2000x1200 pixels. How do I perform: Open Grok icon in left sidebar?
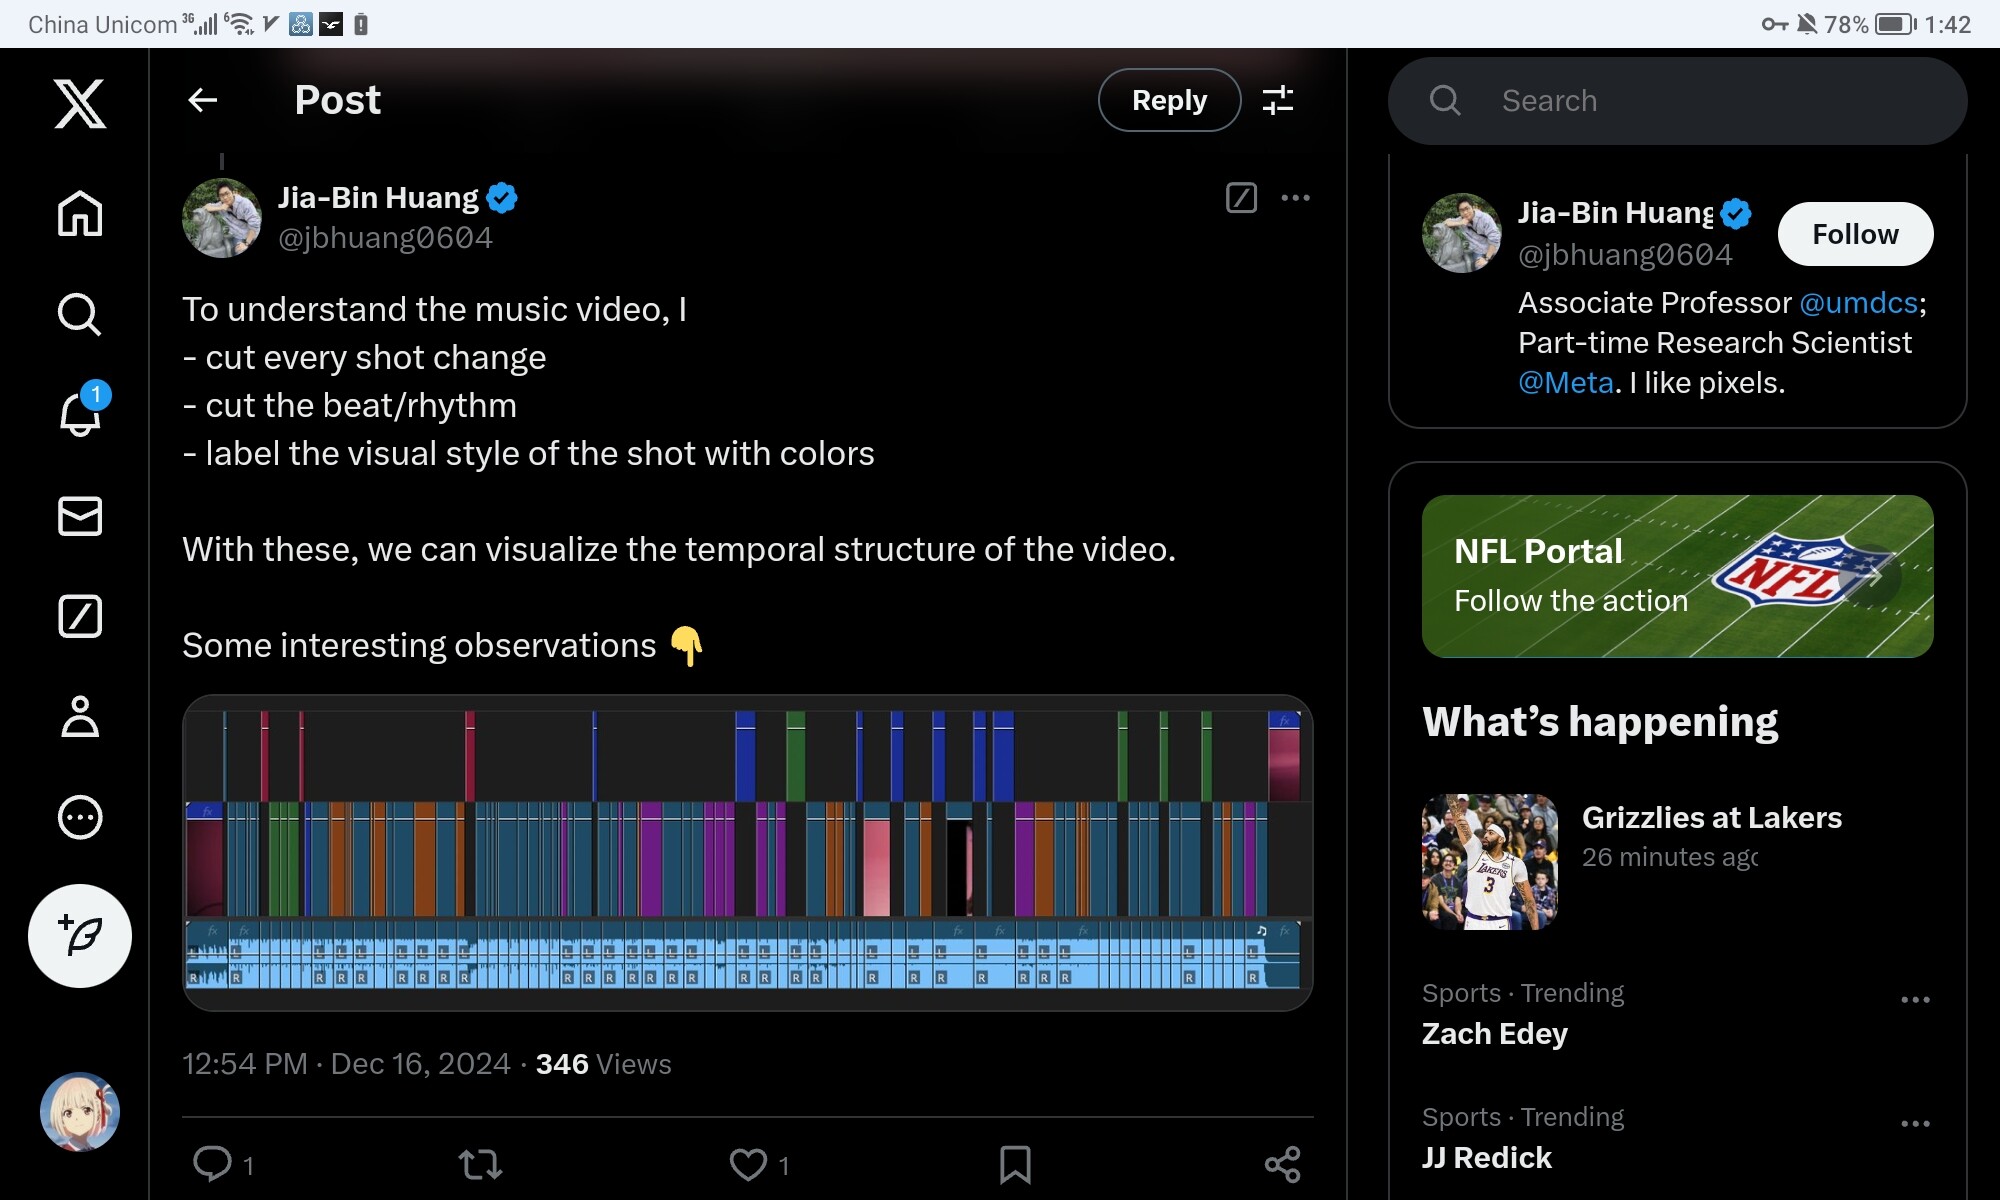(80, 616)
